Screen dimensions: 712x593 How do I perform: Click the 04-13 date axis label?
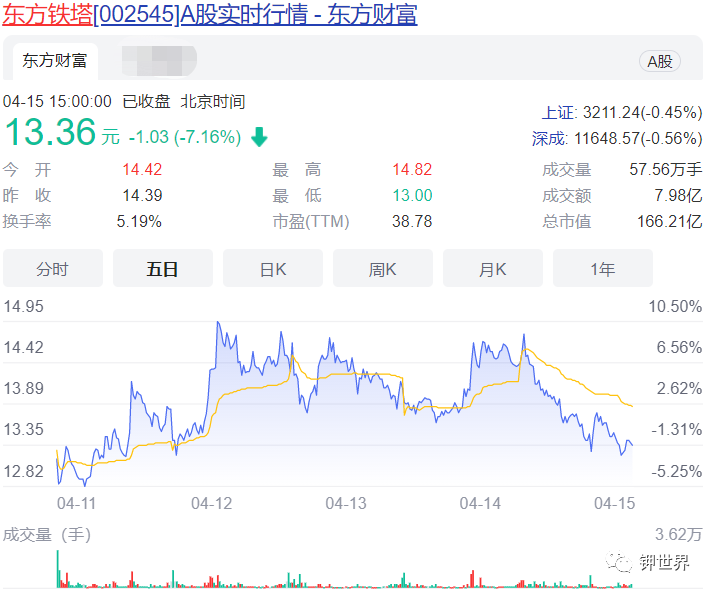pyautogui.click(x=346, y=504)
